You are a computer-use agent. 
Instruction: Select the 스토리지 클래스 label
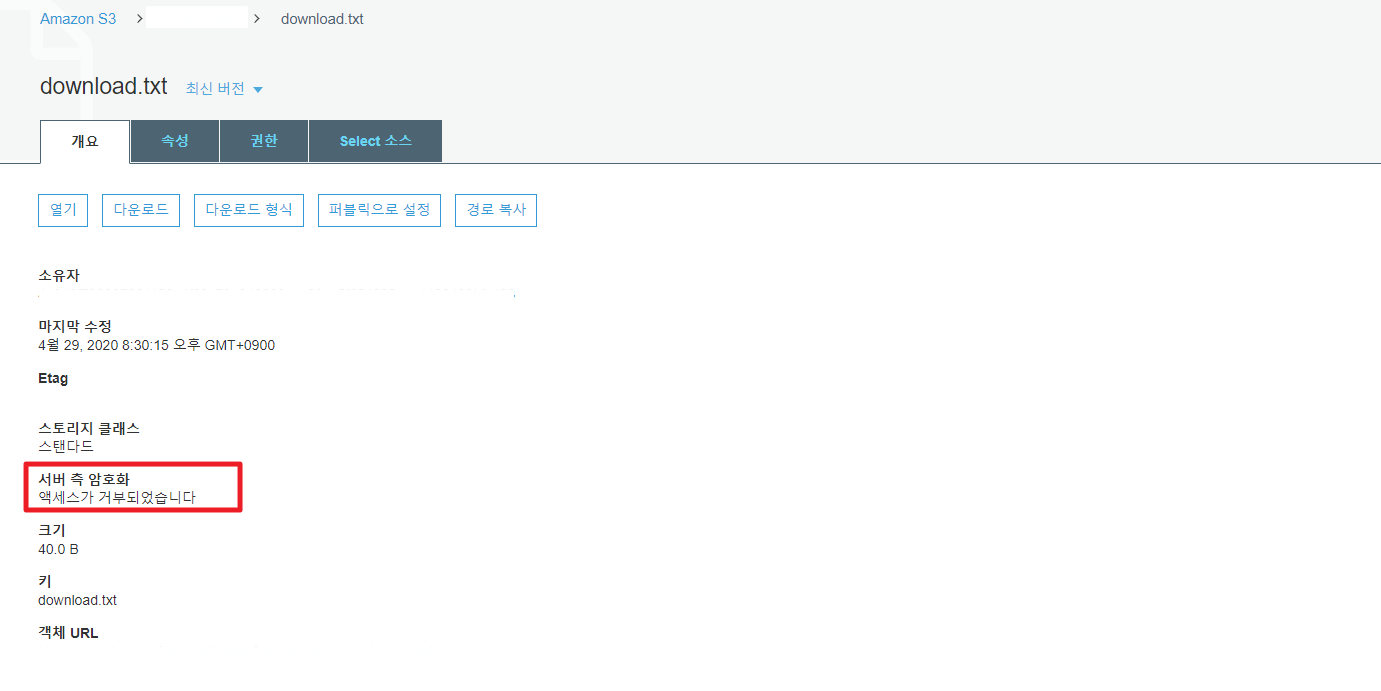(89, 428)
